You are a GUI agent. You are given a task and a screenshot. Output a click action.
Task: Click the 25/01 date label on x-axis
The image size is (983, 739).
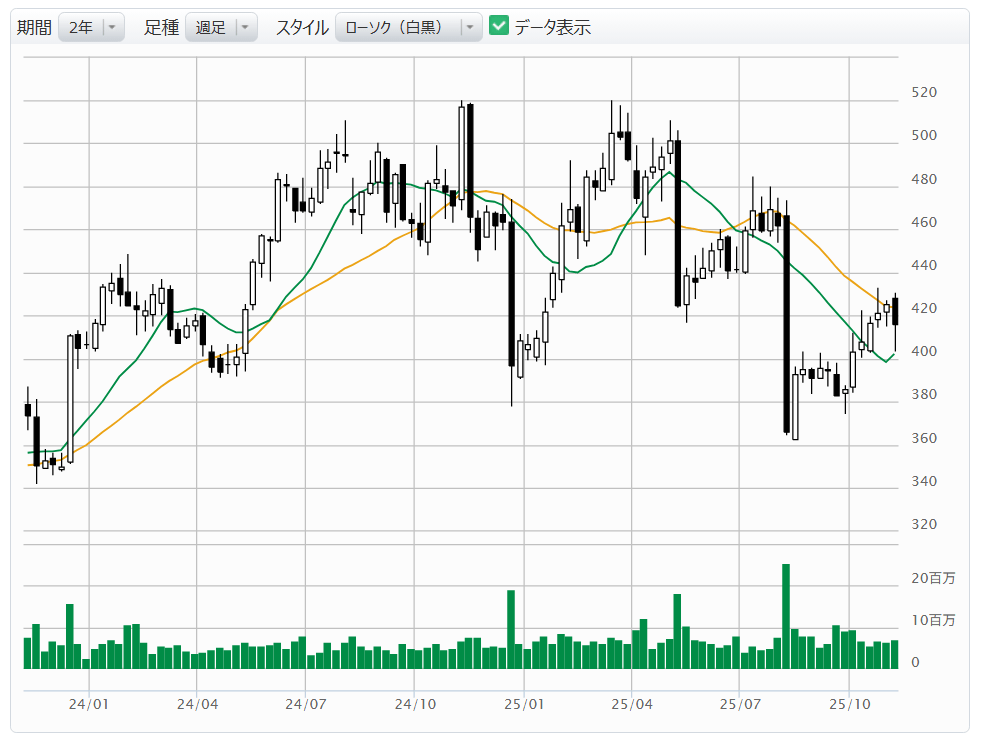(524, 704)
